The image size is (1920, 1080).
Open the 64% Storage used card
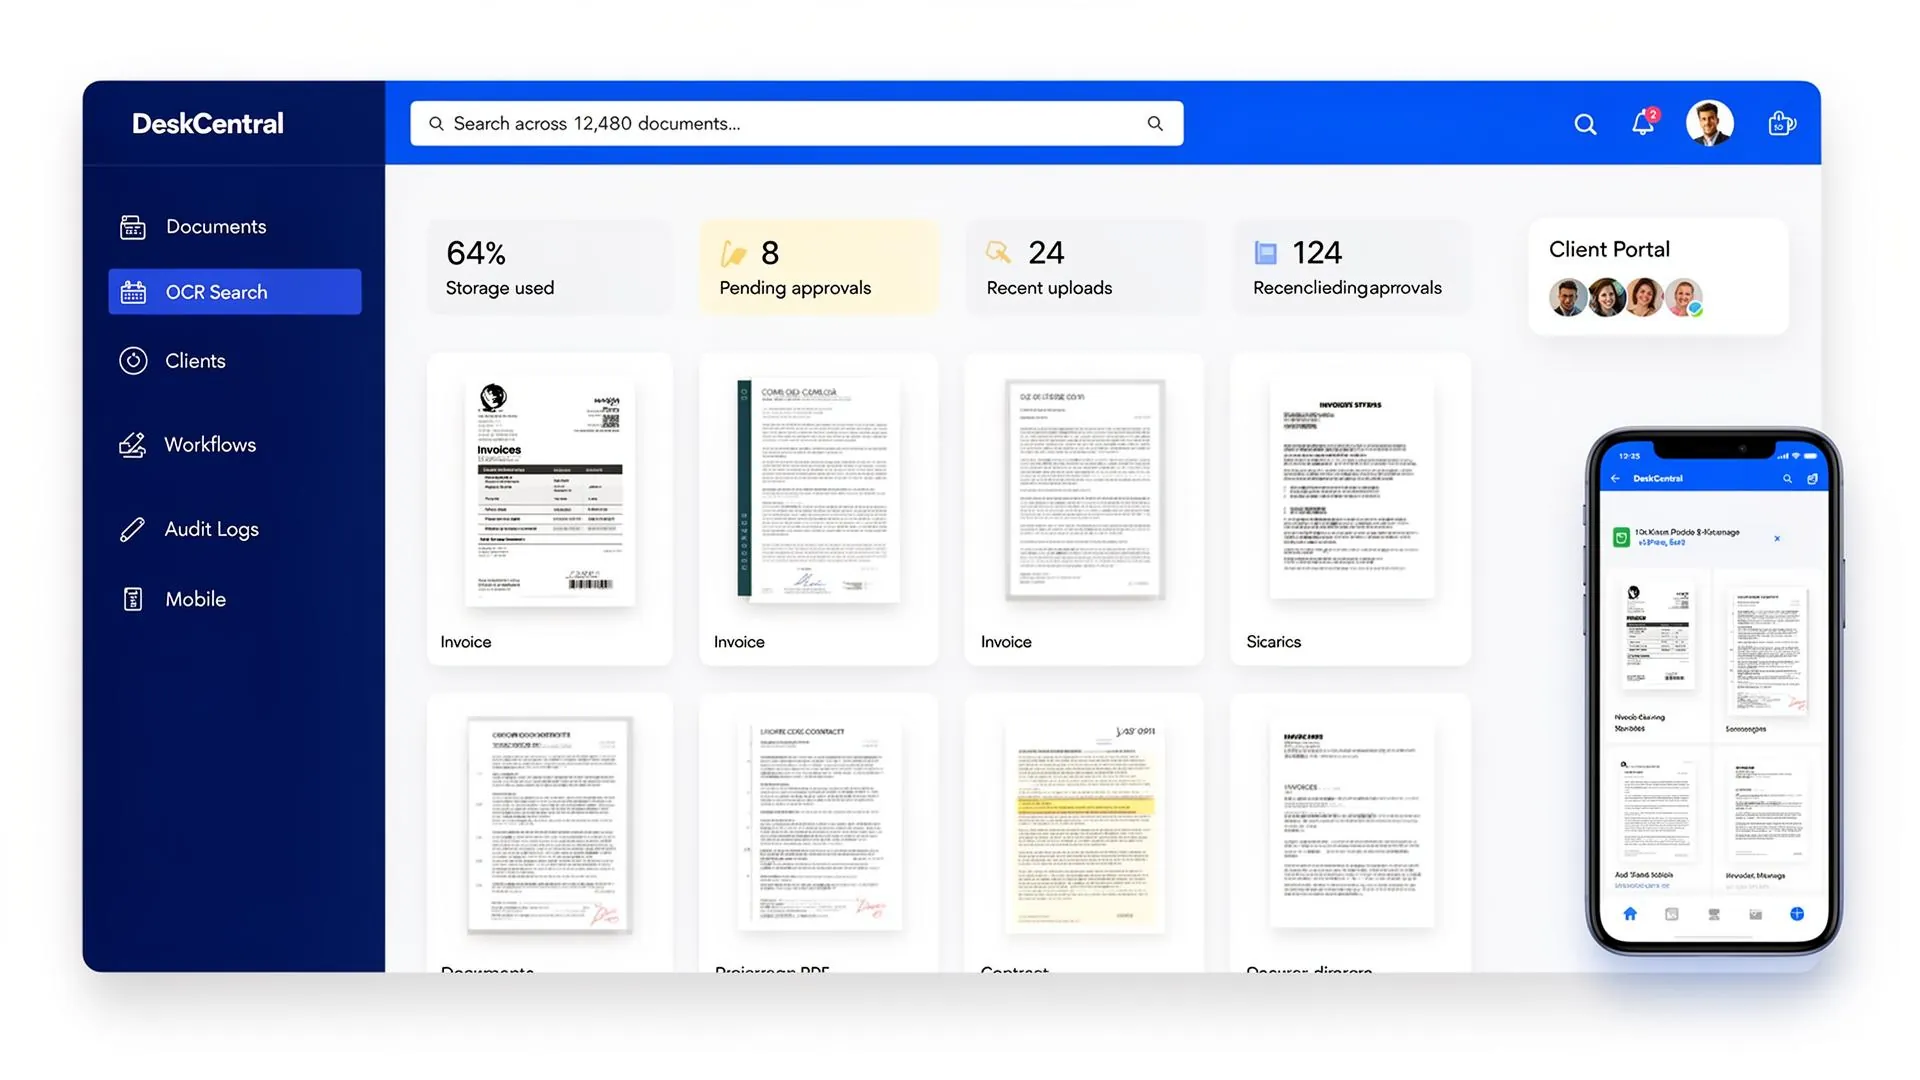[x=549, y=268]
